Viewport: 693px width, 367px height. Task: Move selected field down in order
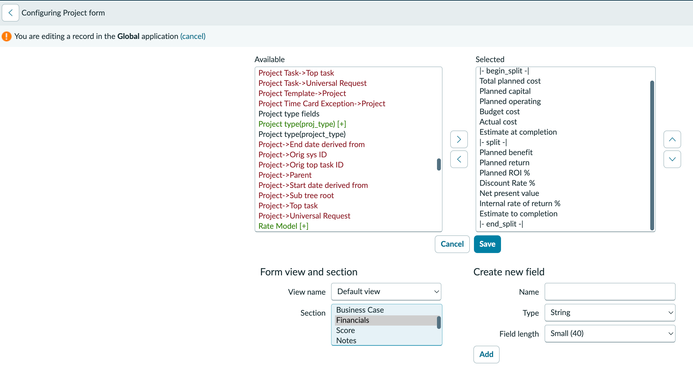point(672,159)
